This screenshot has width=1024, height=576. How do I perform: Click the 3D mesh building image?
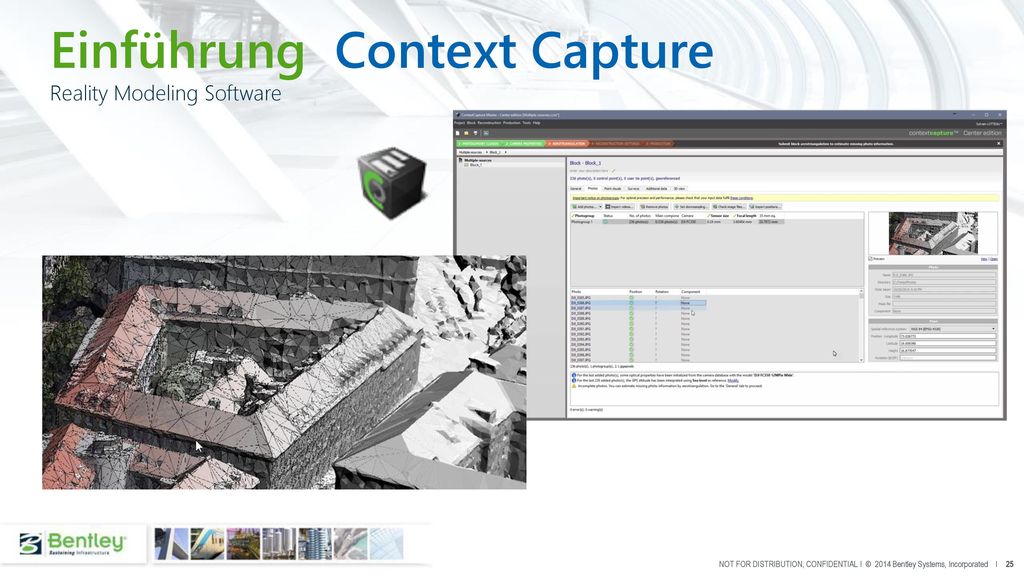click(x=284, y=372)
